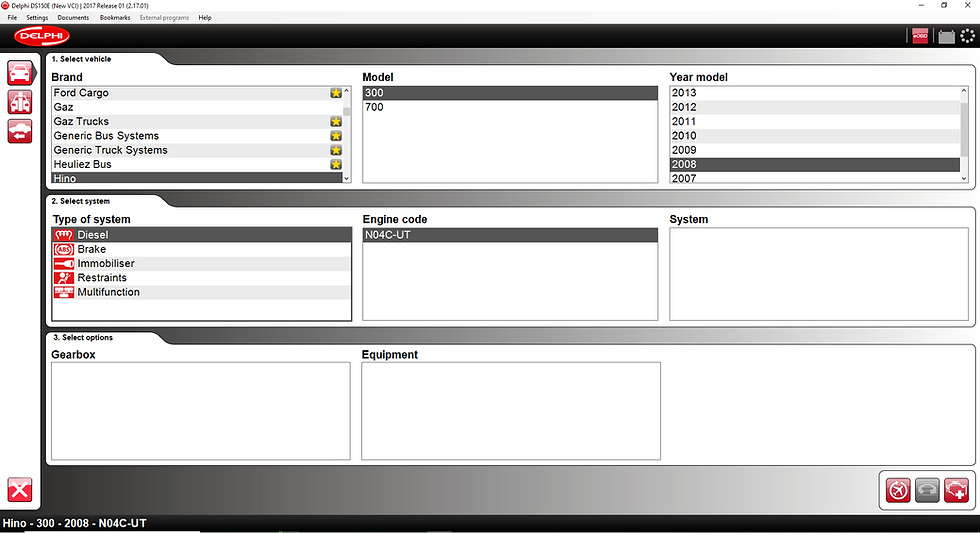Select Multifunction system type
This screenshot has width=980, height=533.
[202, 292]
